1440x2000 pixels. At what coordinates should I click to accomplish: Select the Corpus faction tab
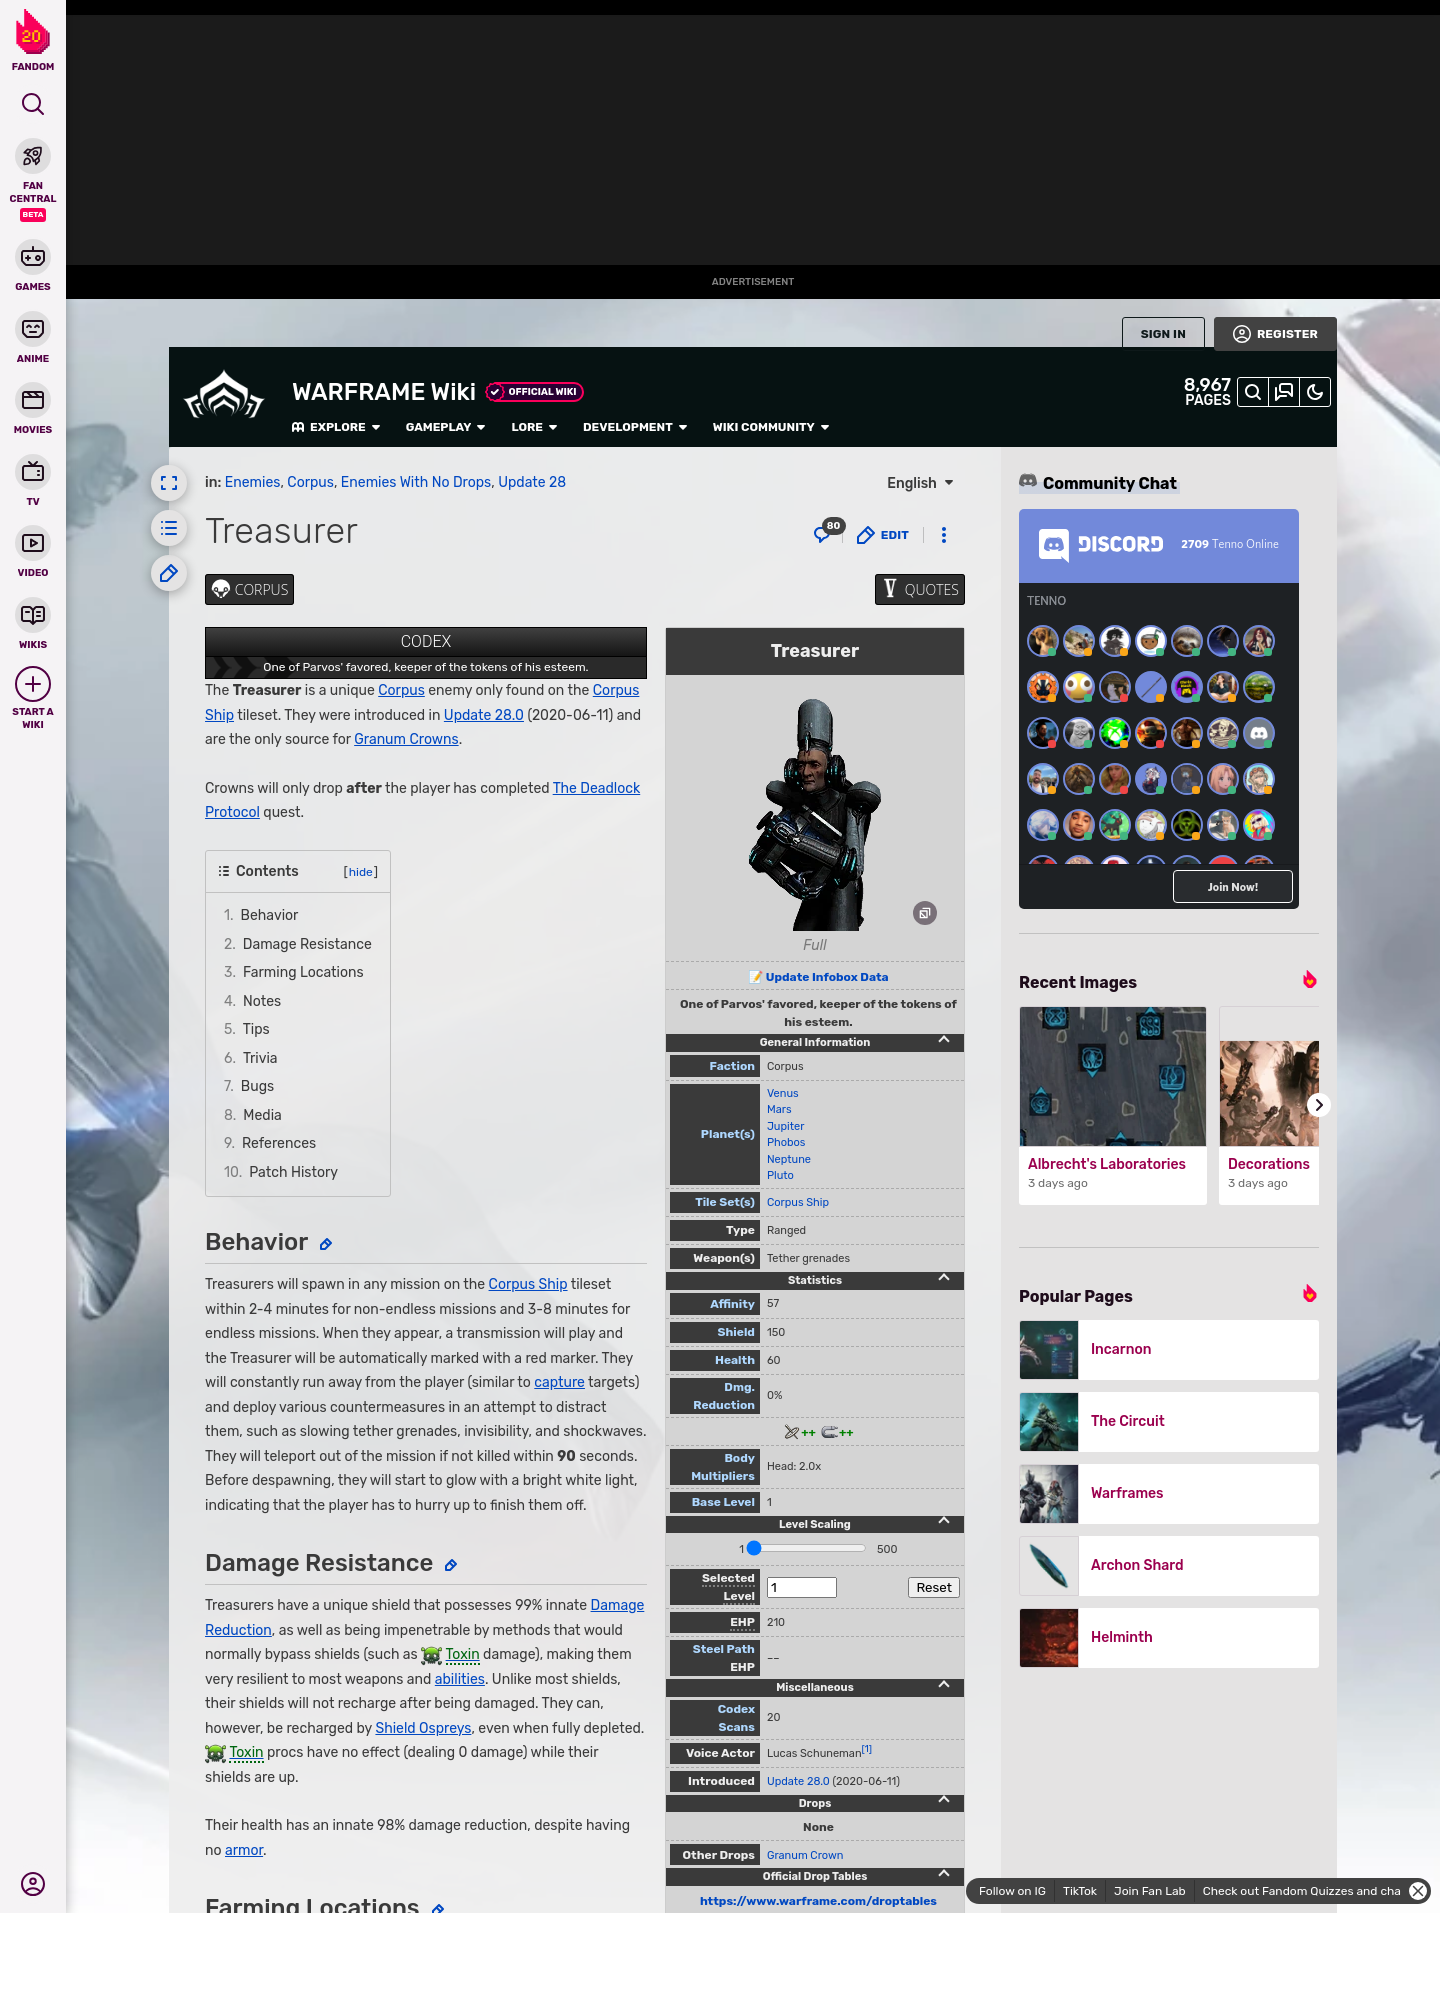(249, 590)
